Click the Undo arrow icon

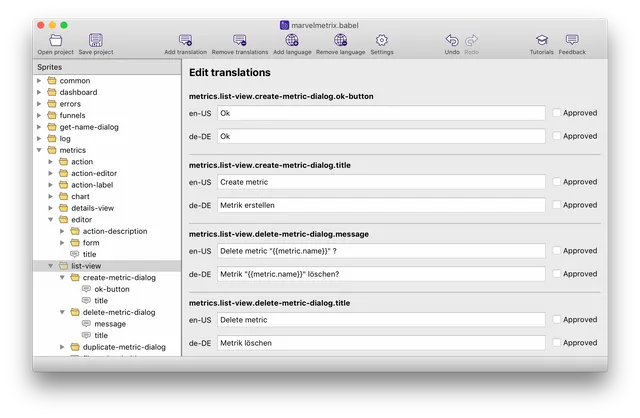coord(452,40)
